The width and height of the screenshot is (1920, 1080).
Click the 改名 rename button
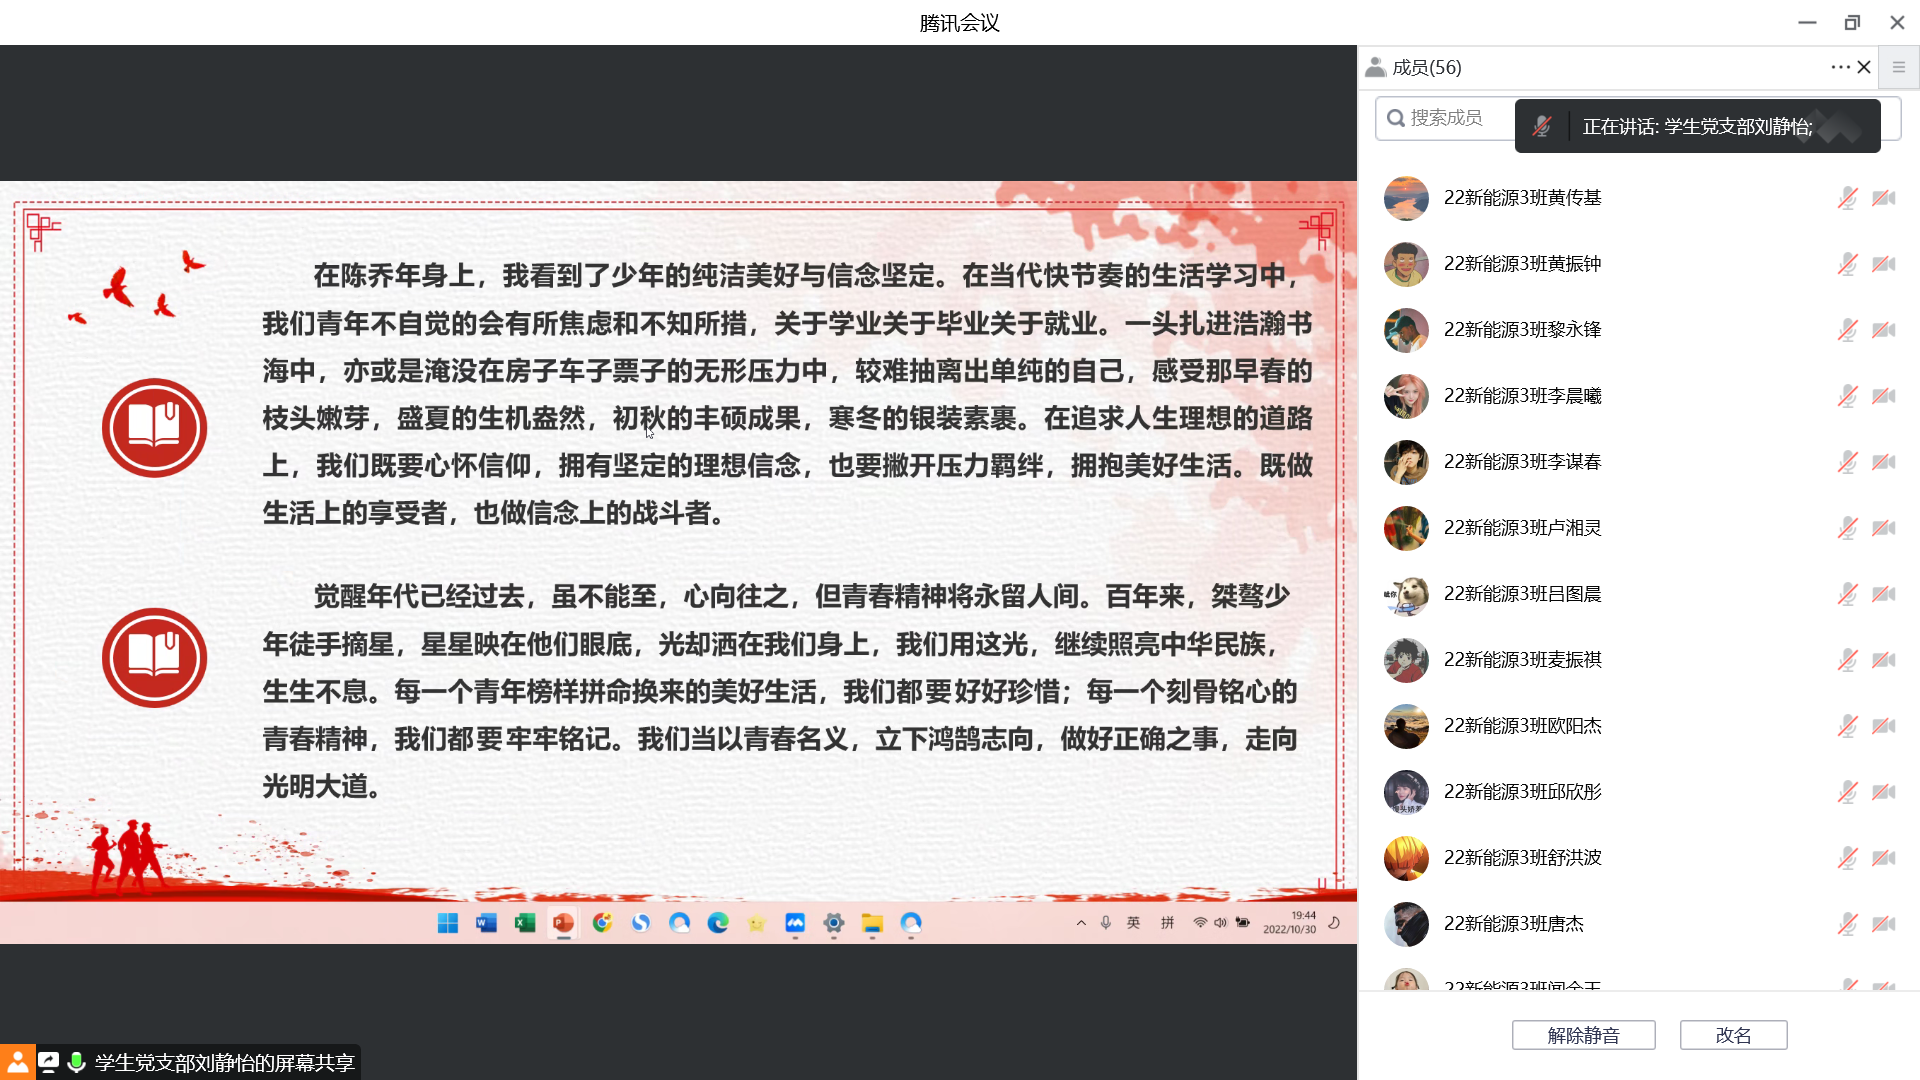1733,1035
